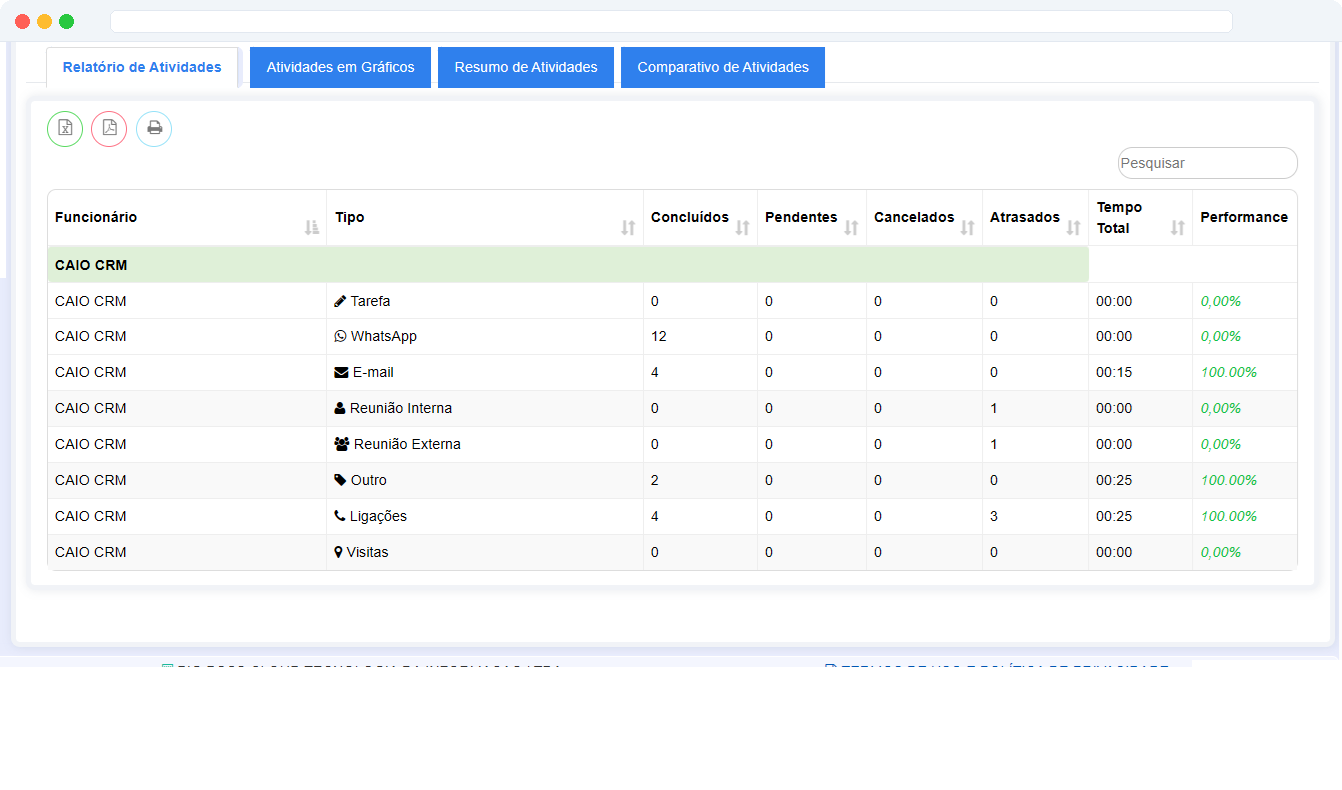This screenshot has height=790, width=1342.
Task: Click the Tarefa type label
Action: pos(370,301)
